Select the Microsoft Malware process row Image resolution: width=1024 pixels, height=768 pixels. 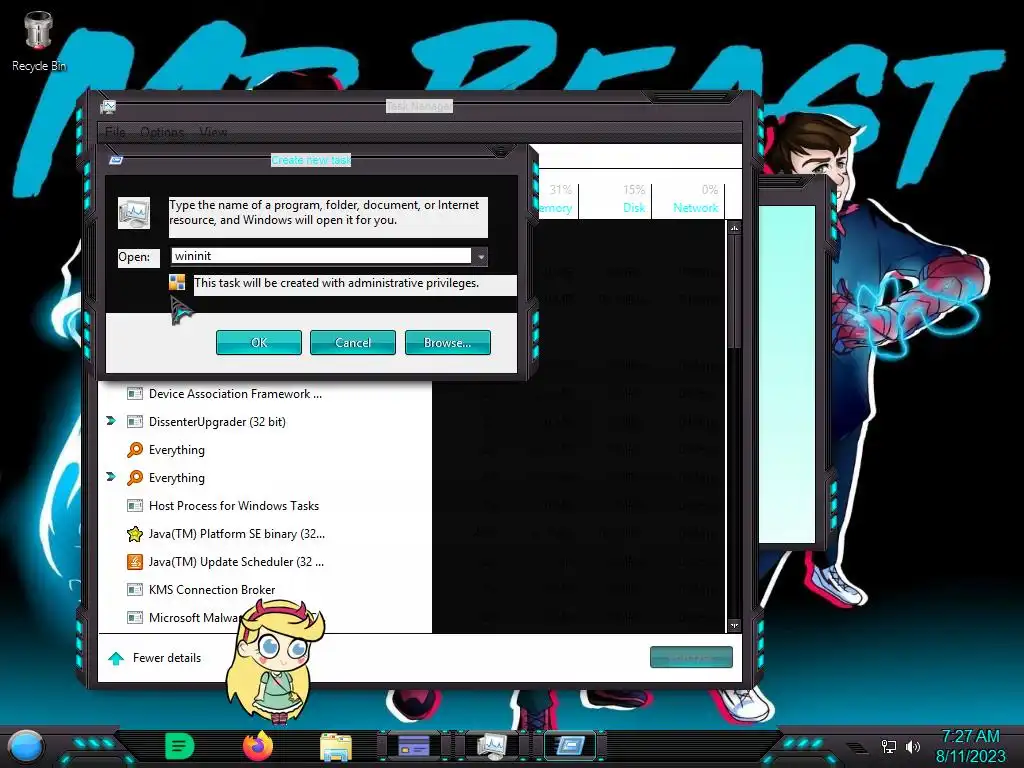pos(265,618)
